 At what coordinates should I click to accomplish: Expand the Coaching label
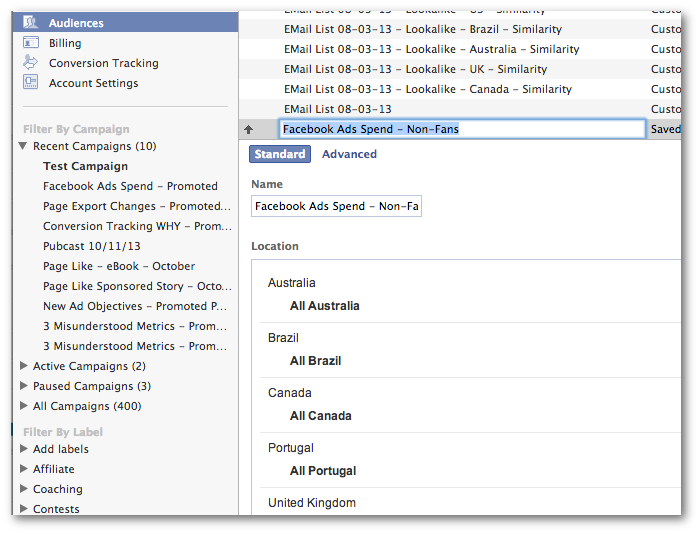click(x=24, y=488)
